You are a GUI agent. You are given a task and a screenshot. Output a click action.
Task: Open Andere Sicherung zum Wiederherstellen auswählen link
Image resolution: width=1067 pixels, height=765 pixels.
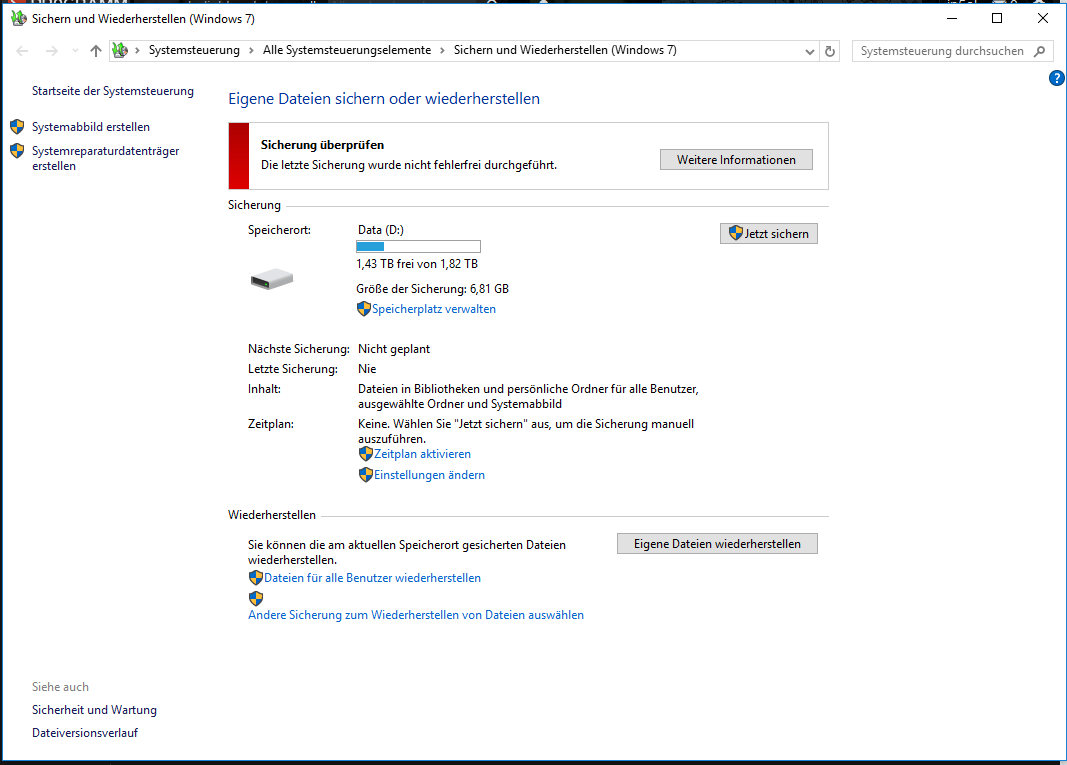(x=416, y=615)
